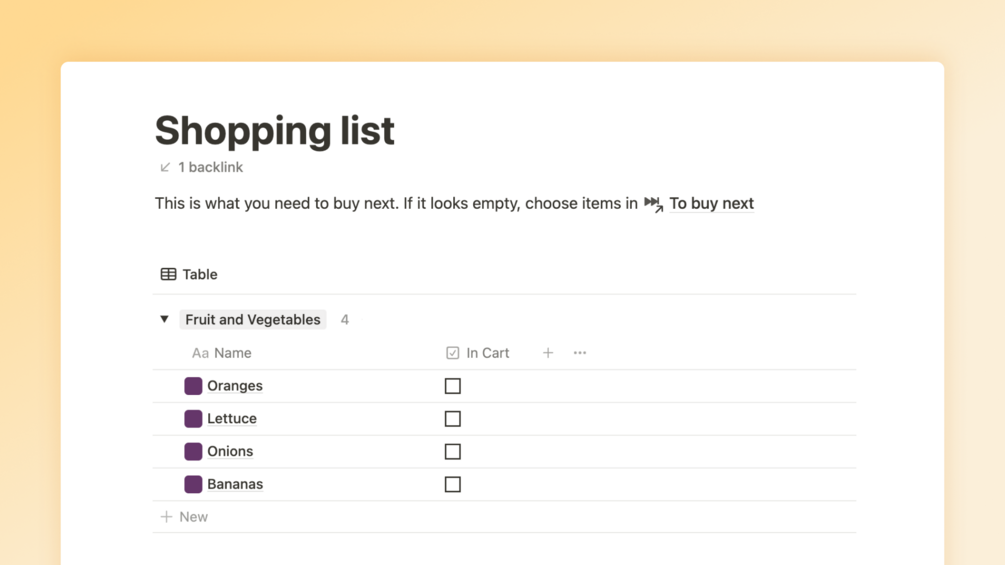Viewport: 1005px width, 565px height.
Task: Click the purple icon beside Lettuce
Action: click(193, 419)
